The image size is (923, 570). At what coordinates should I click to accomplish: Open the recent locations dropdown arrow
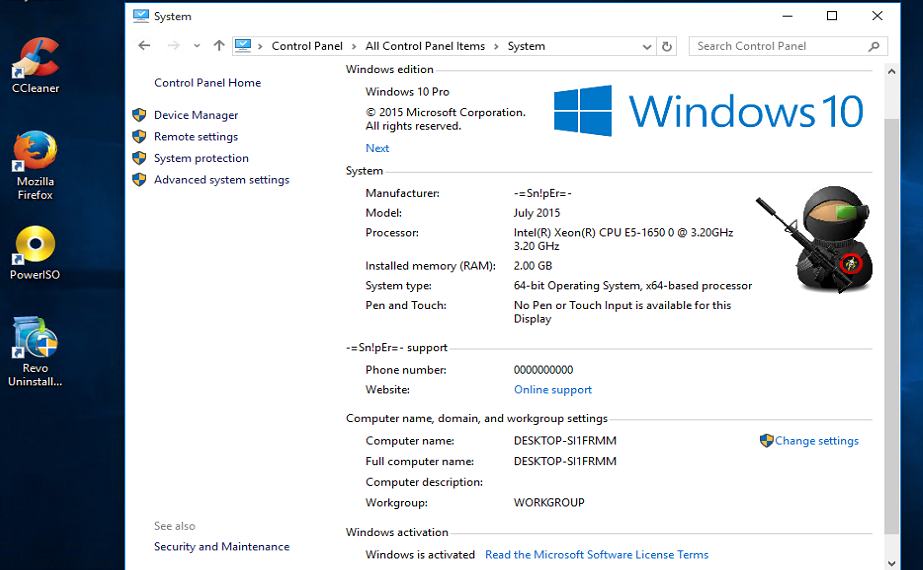pos(197,46)
